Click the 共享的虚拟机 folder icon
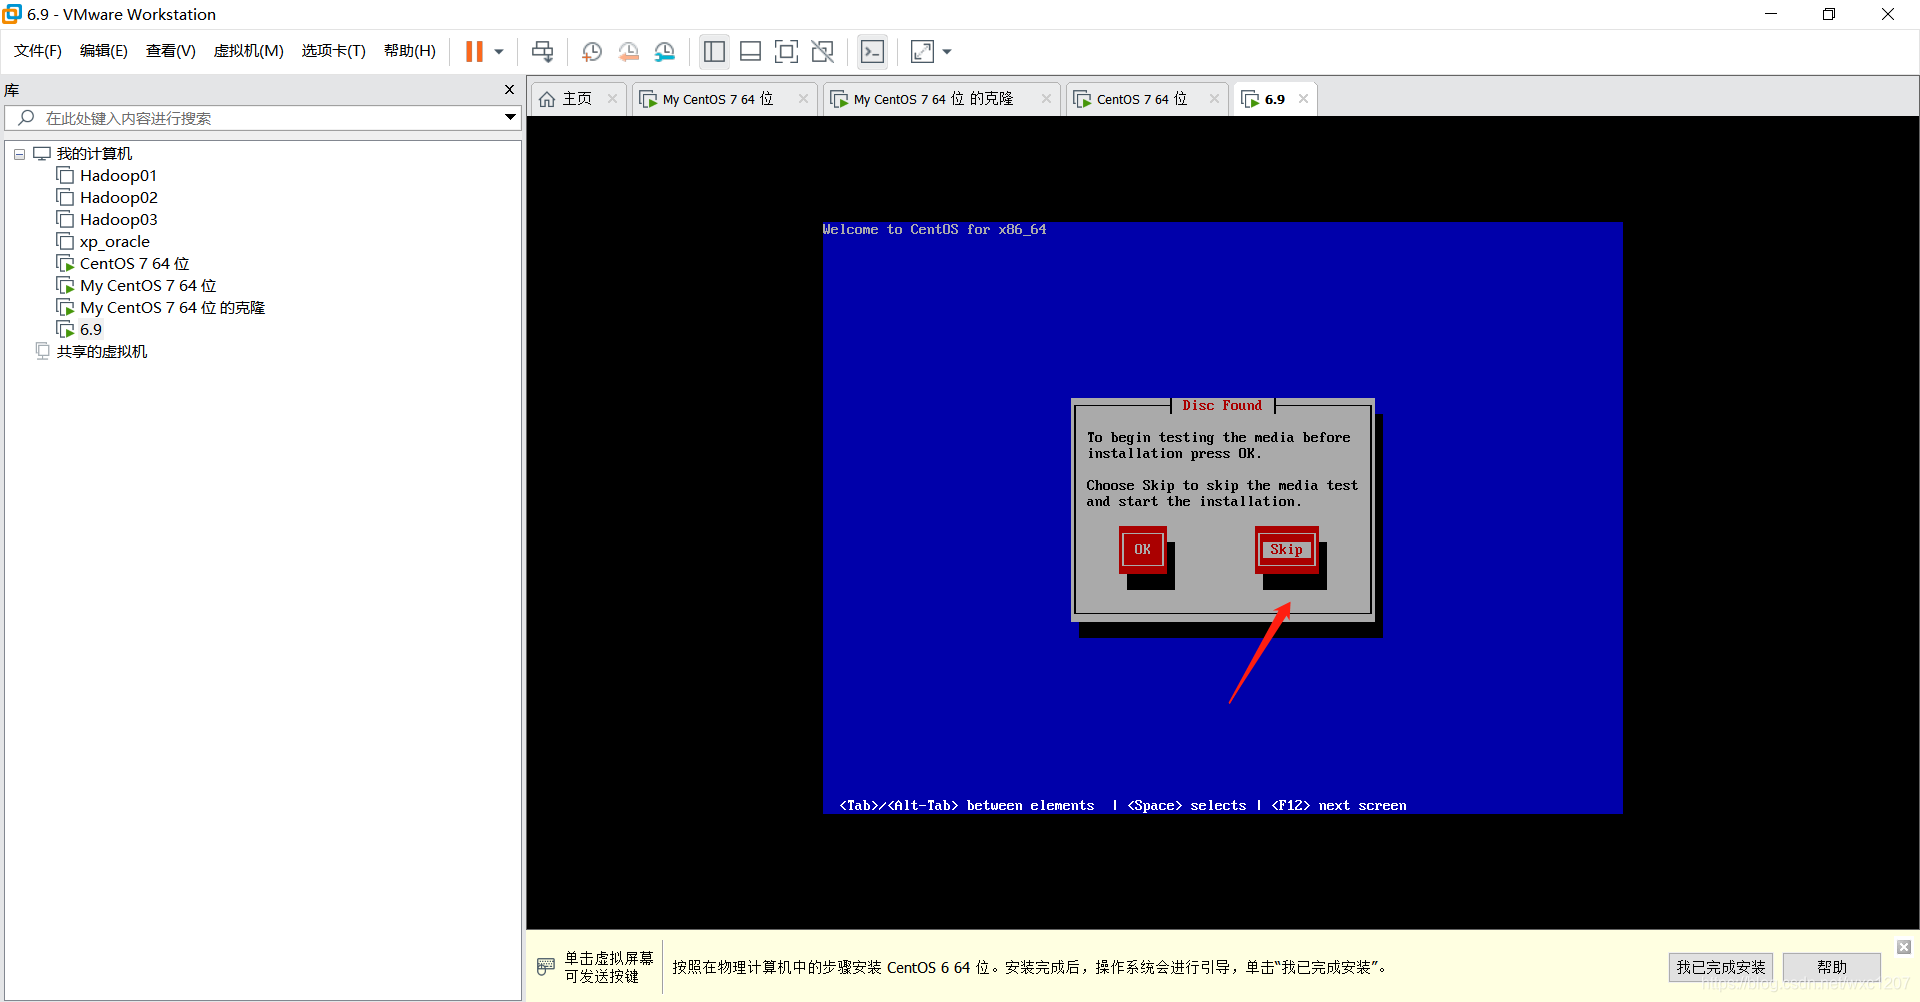The height and width of the screenshot is (1002, 1920). [42, 351]
